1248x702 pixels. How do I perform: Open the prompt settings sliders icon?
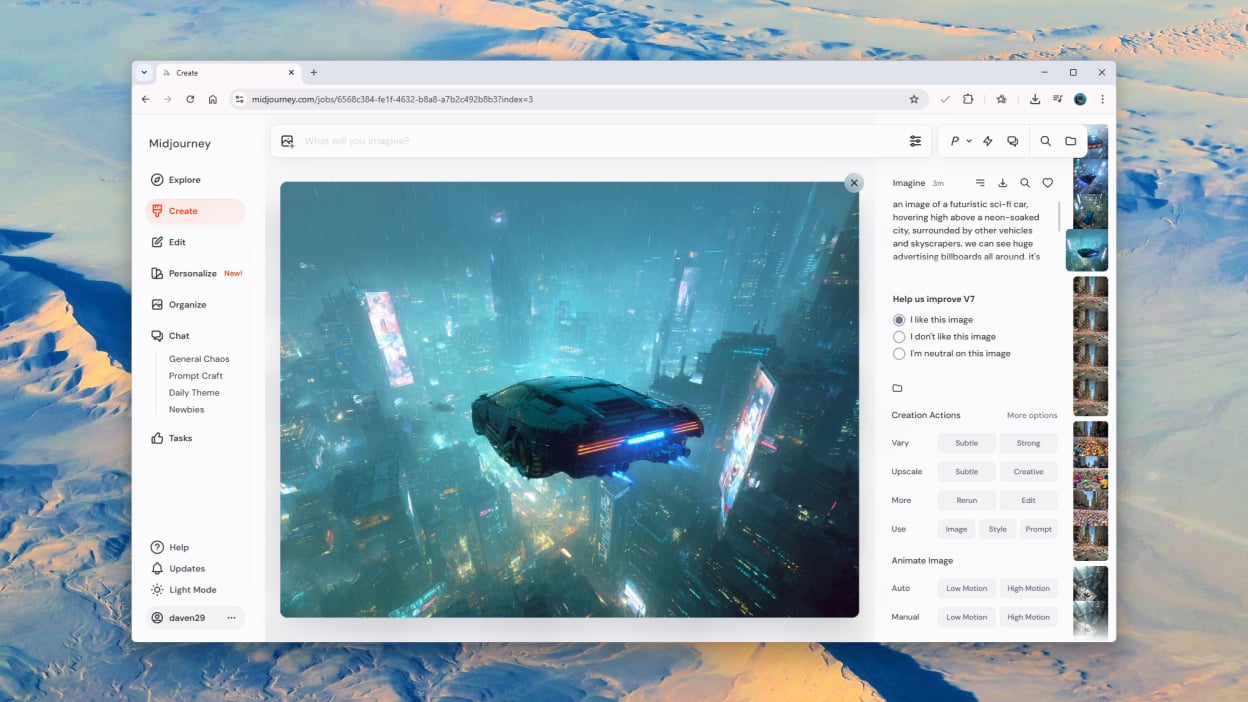915,141
